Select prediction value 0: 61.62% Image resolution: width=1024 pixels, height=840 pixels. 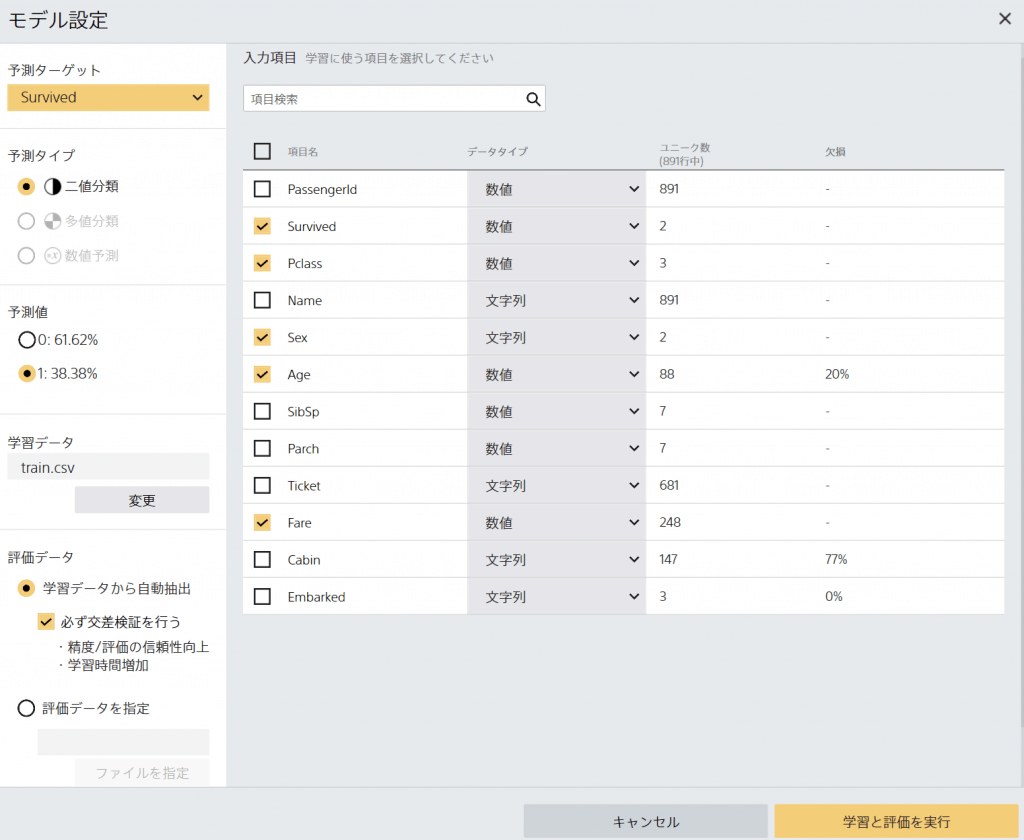[27, 340]
